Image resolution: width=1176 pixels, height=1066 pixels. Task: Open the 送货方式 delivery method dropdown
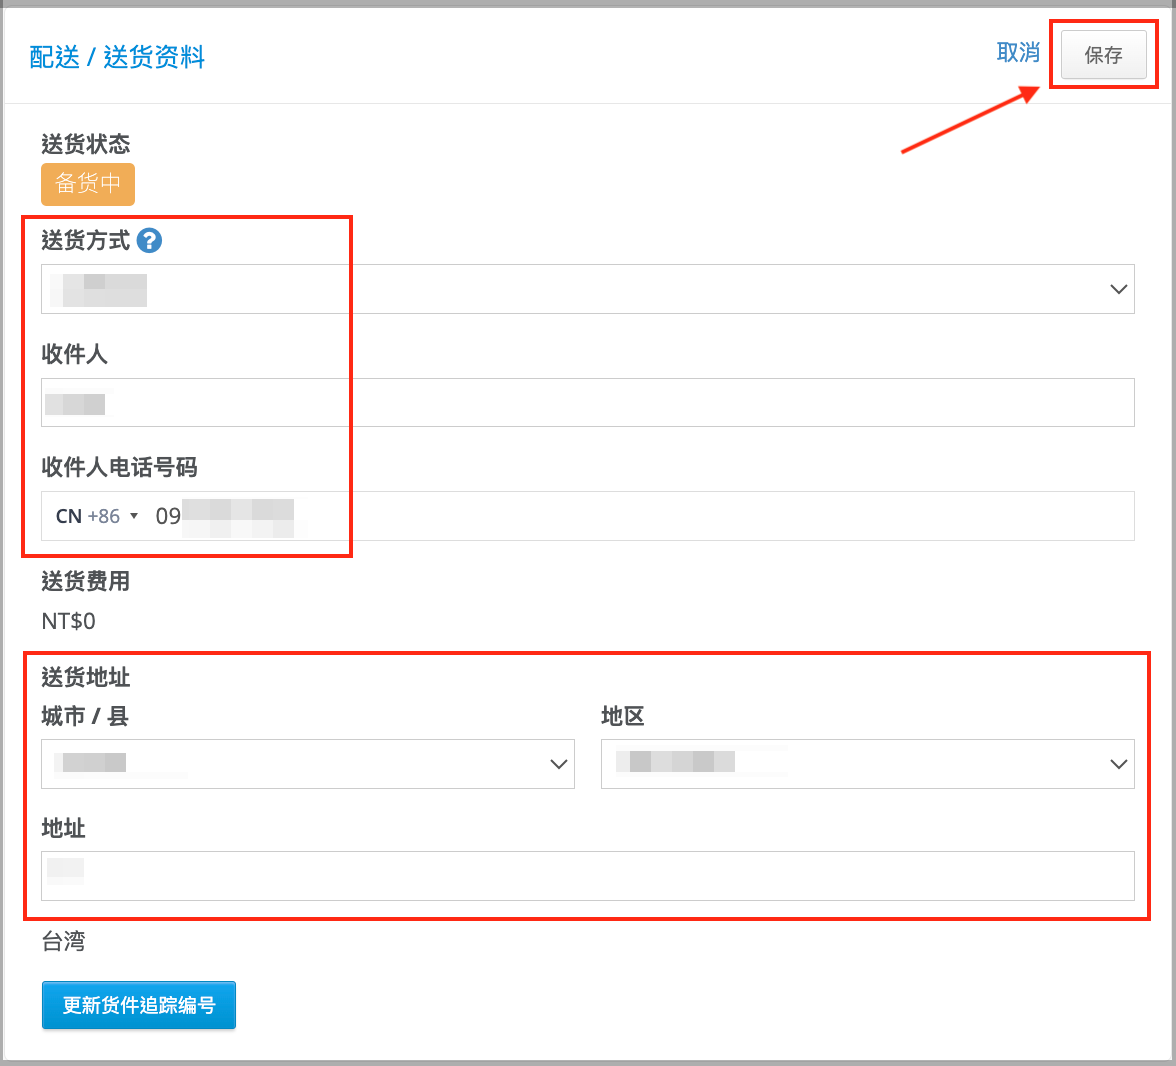click(587, 289)
